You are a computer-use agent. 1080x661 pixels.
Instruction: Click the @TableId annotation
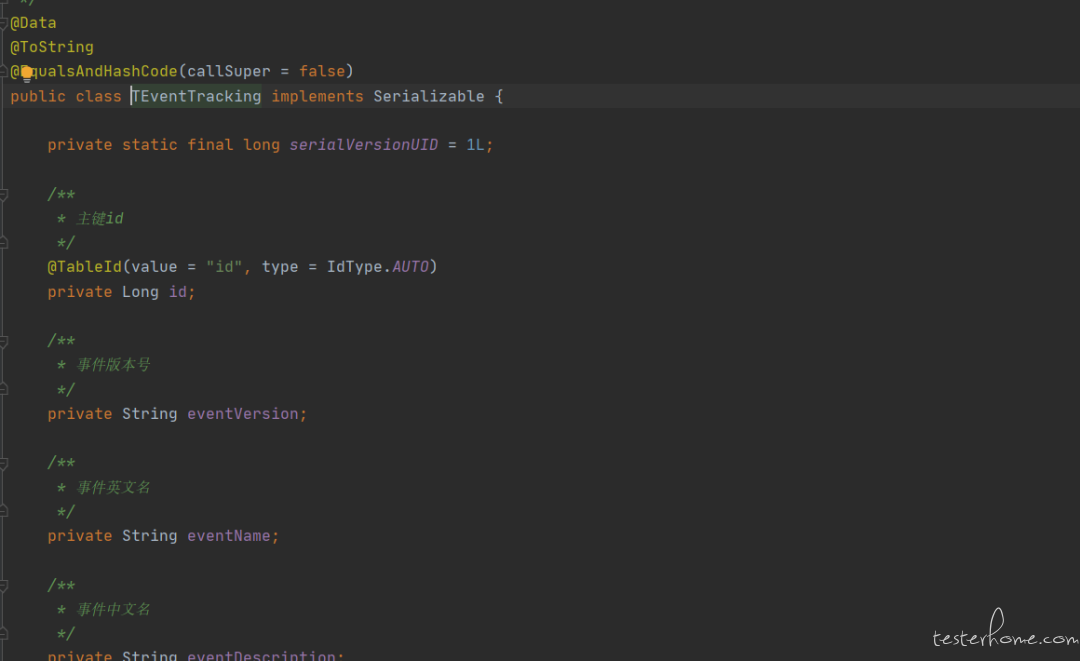coord(84,266)
